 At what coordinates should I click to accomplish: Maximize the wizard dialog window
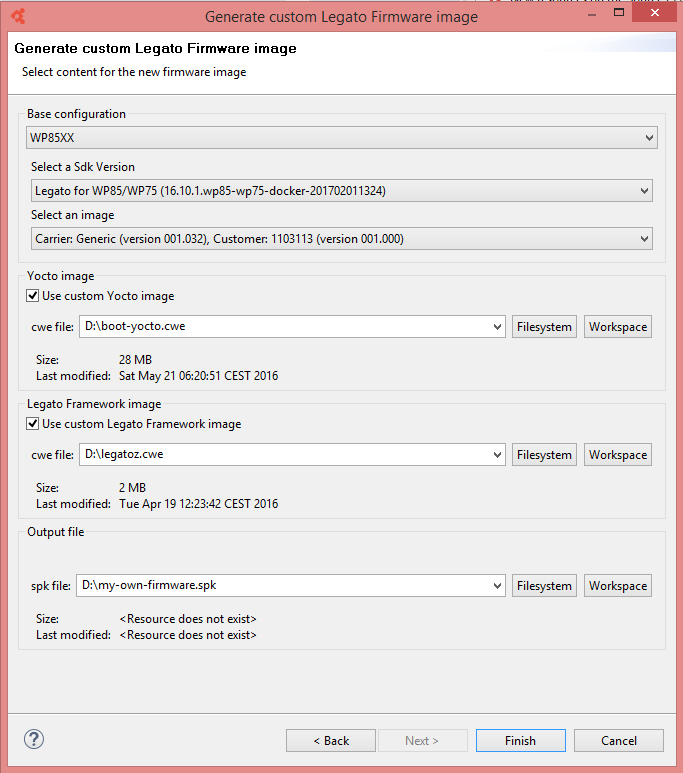619,13
